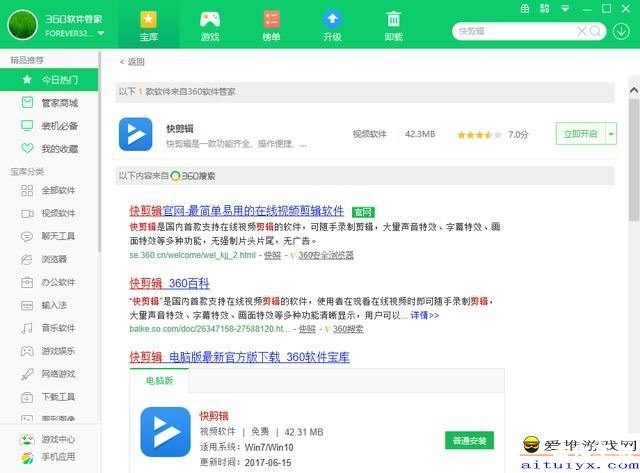Expand the arrow beside 立即开启

611,134
